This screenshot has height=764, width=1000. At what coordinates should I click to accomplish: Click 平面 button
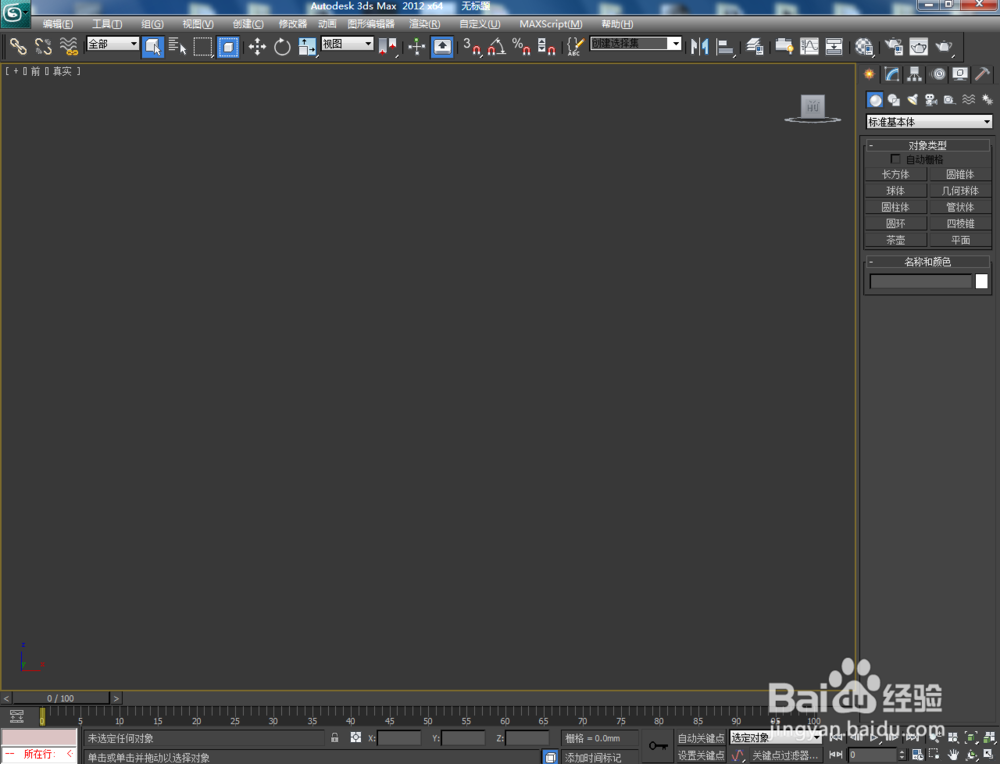pos(960,240)
